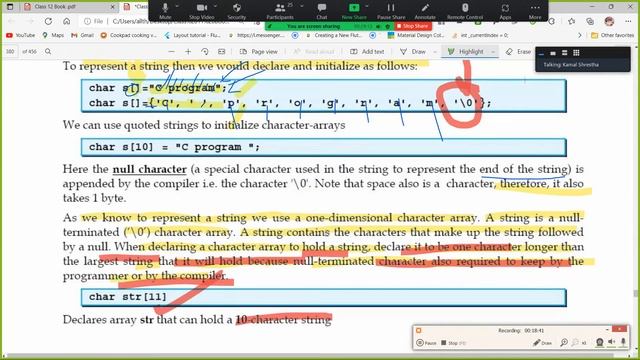Close the recorder panel with red X

coord(620,329)
